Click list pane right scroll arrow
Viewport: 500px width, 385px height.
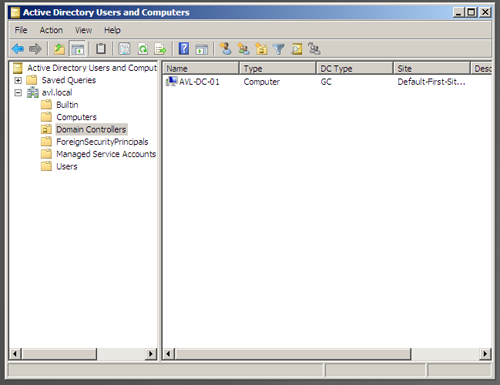coord(485,354)
